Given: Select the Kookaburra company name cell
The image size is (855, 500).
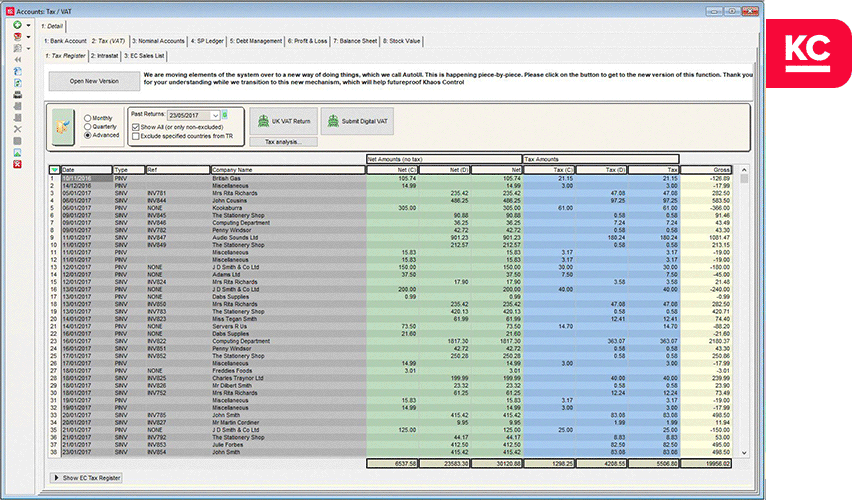Looking at the screenshot, I should click(288, 208).
